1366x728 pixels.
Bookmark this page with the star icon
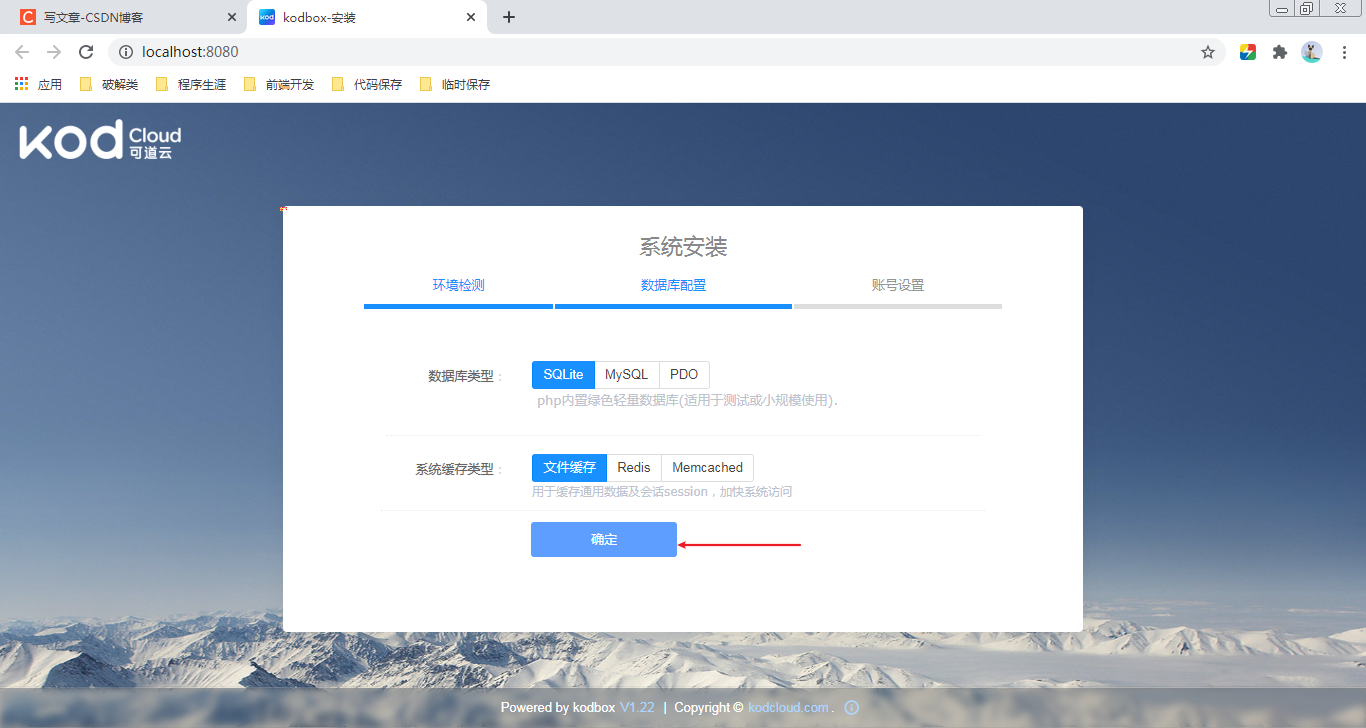click(x=1208, y=52)
